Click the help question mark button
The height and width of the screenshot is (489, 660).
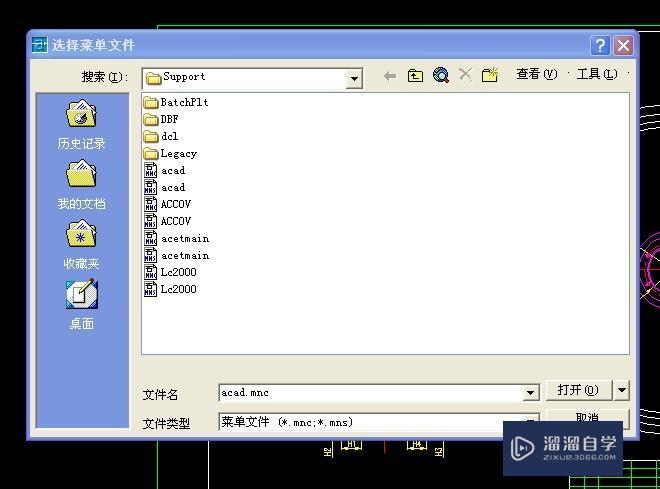[x=600, y=45]
